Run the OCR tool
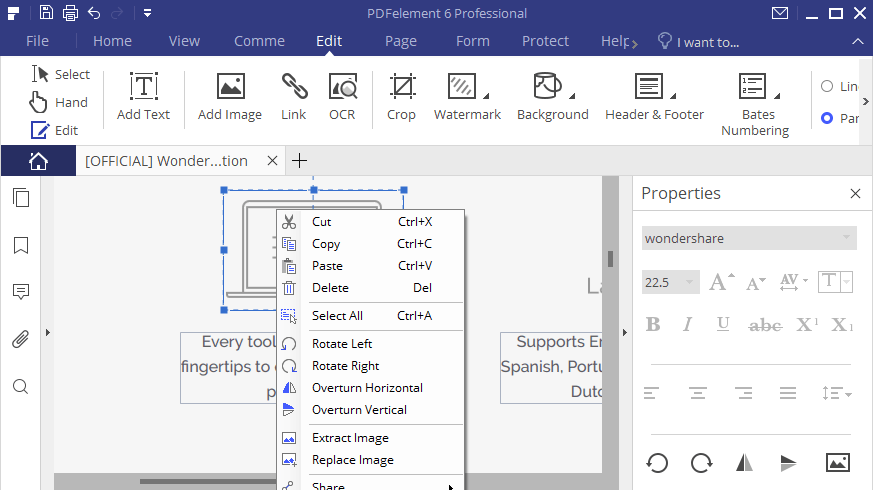 tap(342, 97)
